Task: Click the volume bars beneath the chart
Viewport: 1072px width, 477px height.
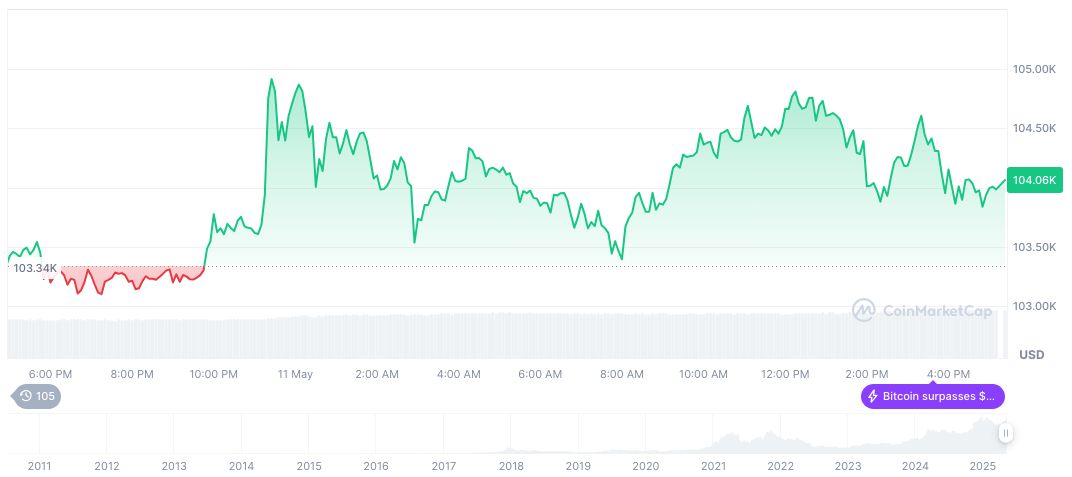Action: (x=500, y=337)
